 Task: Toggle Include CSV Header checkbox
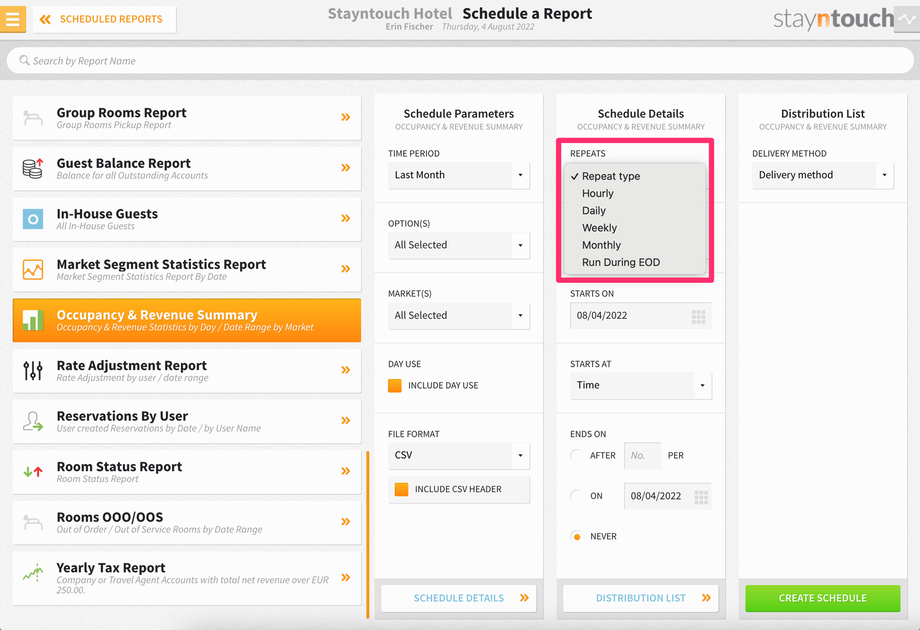pyautogui.click(x=401, y=489)
